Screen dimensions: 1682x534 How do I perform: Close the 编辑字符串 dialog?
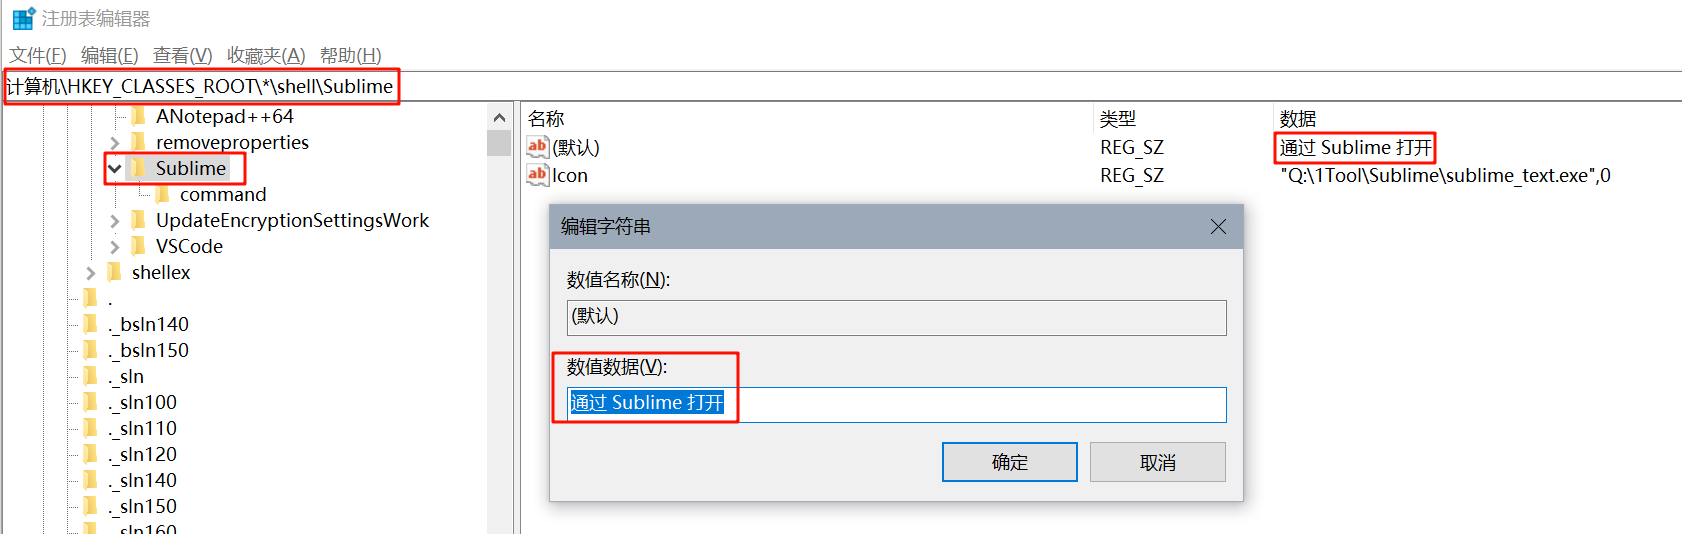pyautogui.click(x=1218, y=227)
